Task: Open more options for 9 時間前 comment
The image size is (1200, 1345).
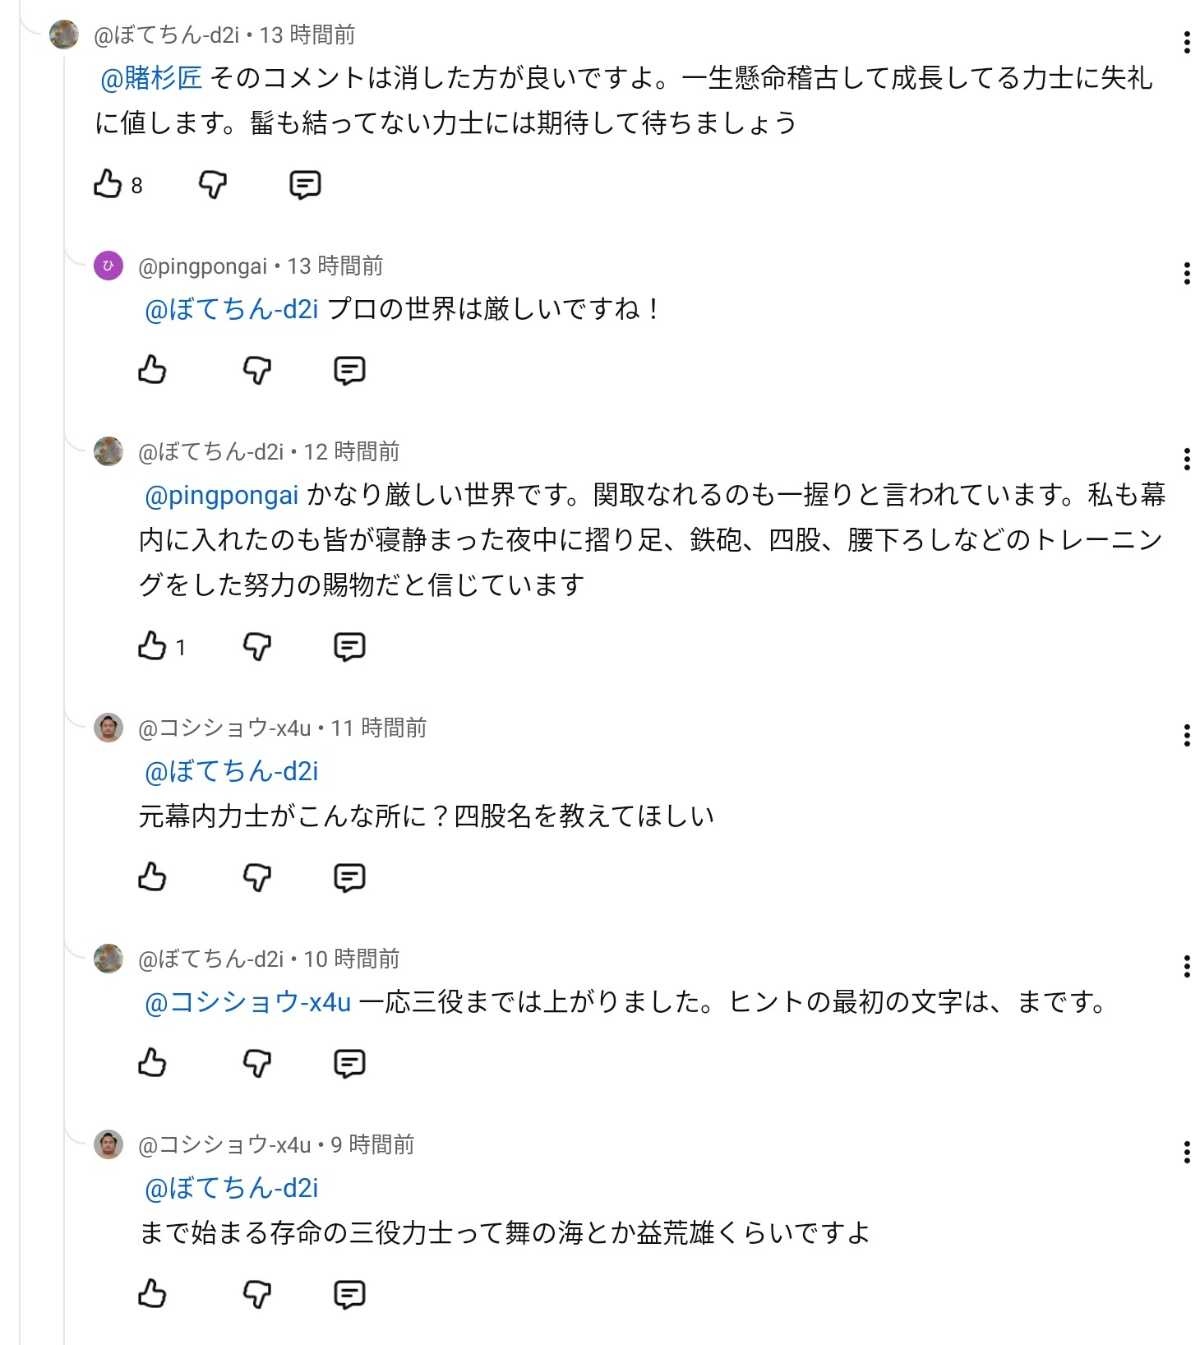Action: pos(1186,1151)
